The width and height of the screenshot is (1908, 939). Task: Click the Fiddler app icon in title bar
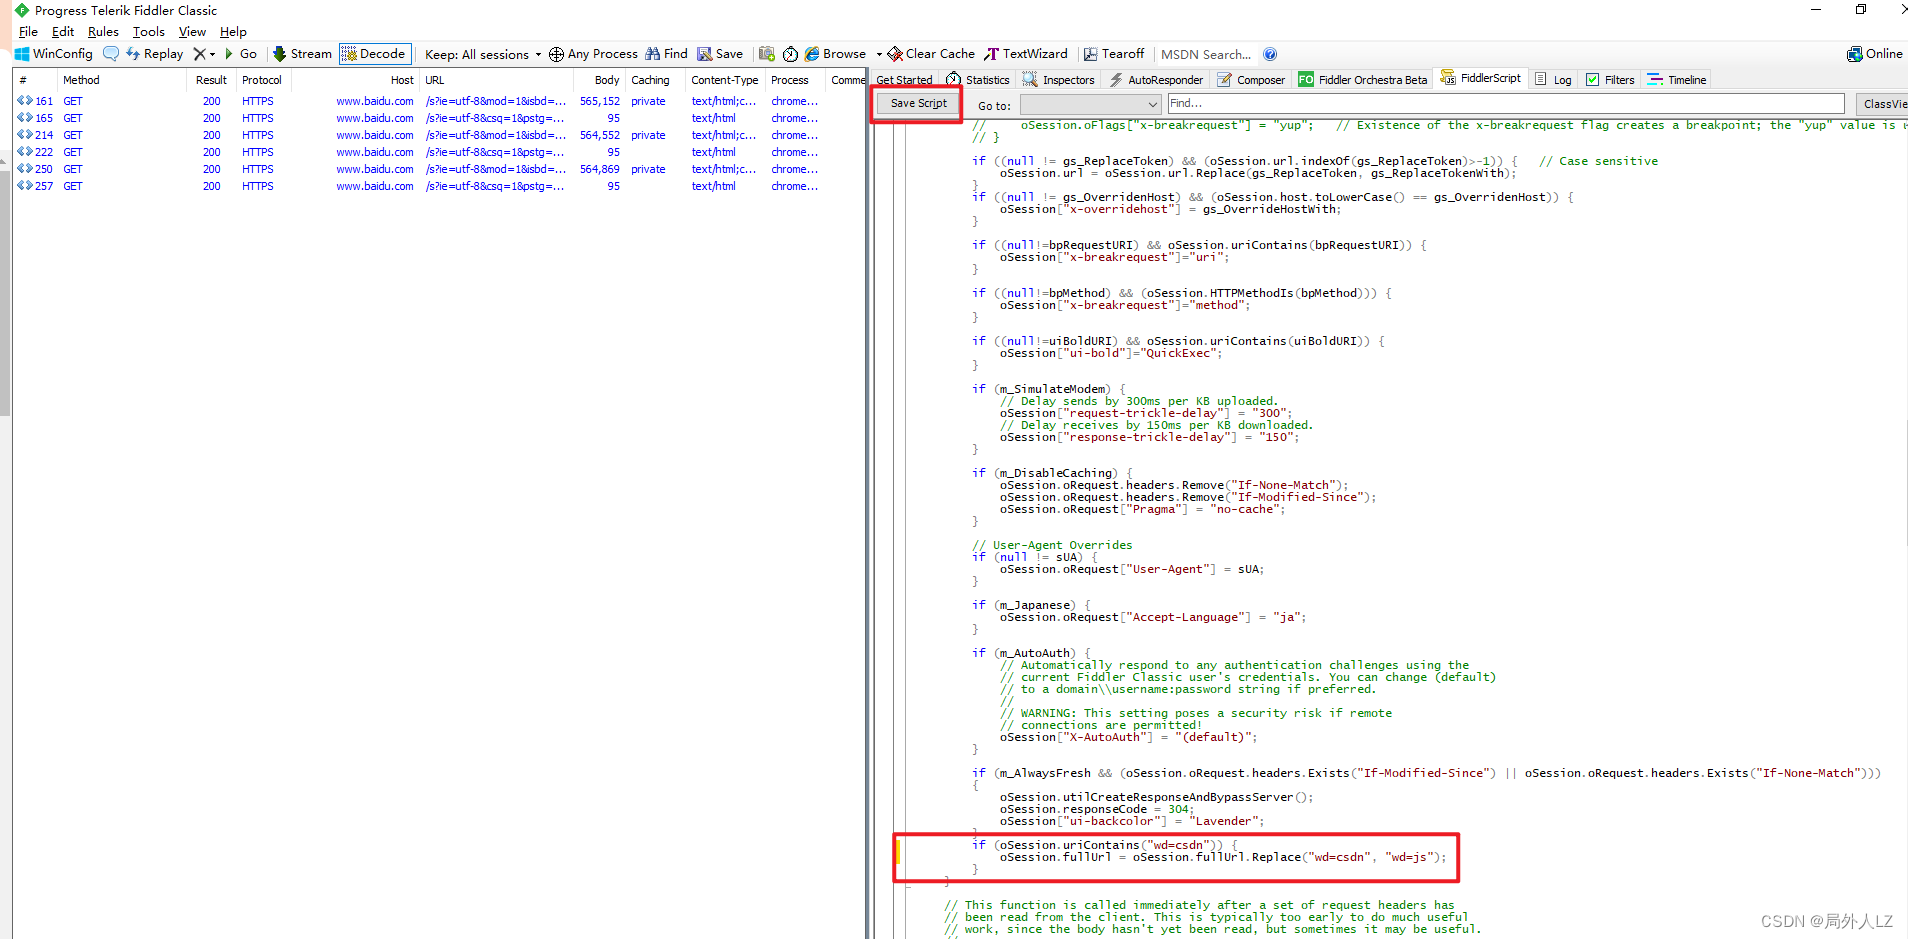22,10
